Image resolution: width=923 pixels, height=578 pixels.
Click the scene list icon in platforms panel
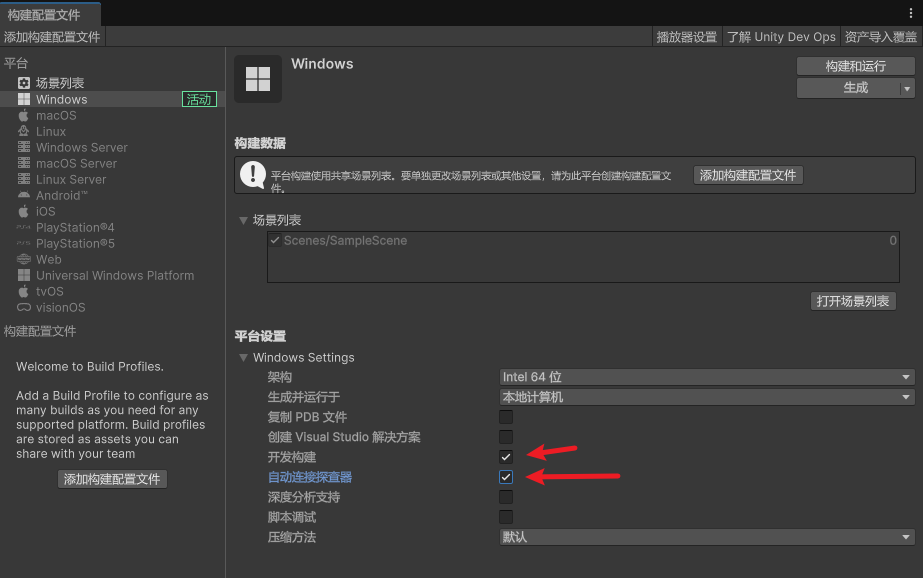click(x=24, y=83)
